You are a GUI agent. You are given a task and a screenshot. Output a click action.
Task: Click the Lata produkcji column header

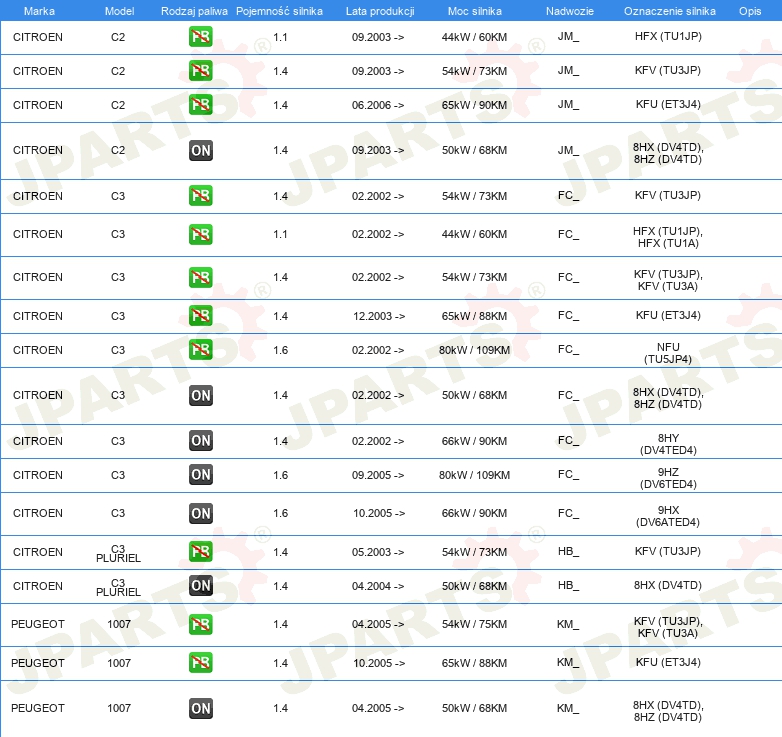click(380, 11)
